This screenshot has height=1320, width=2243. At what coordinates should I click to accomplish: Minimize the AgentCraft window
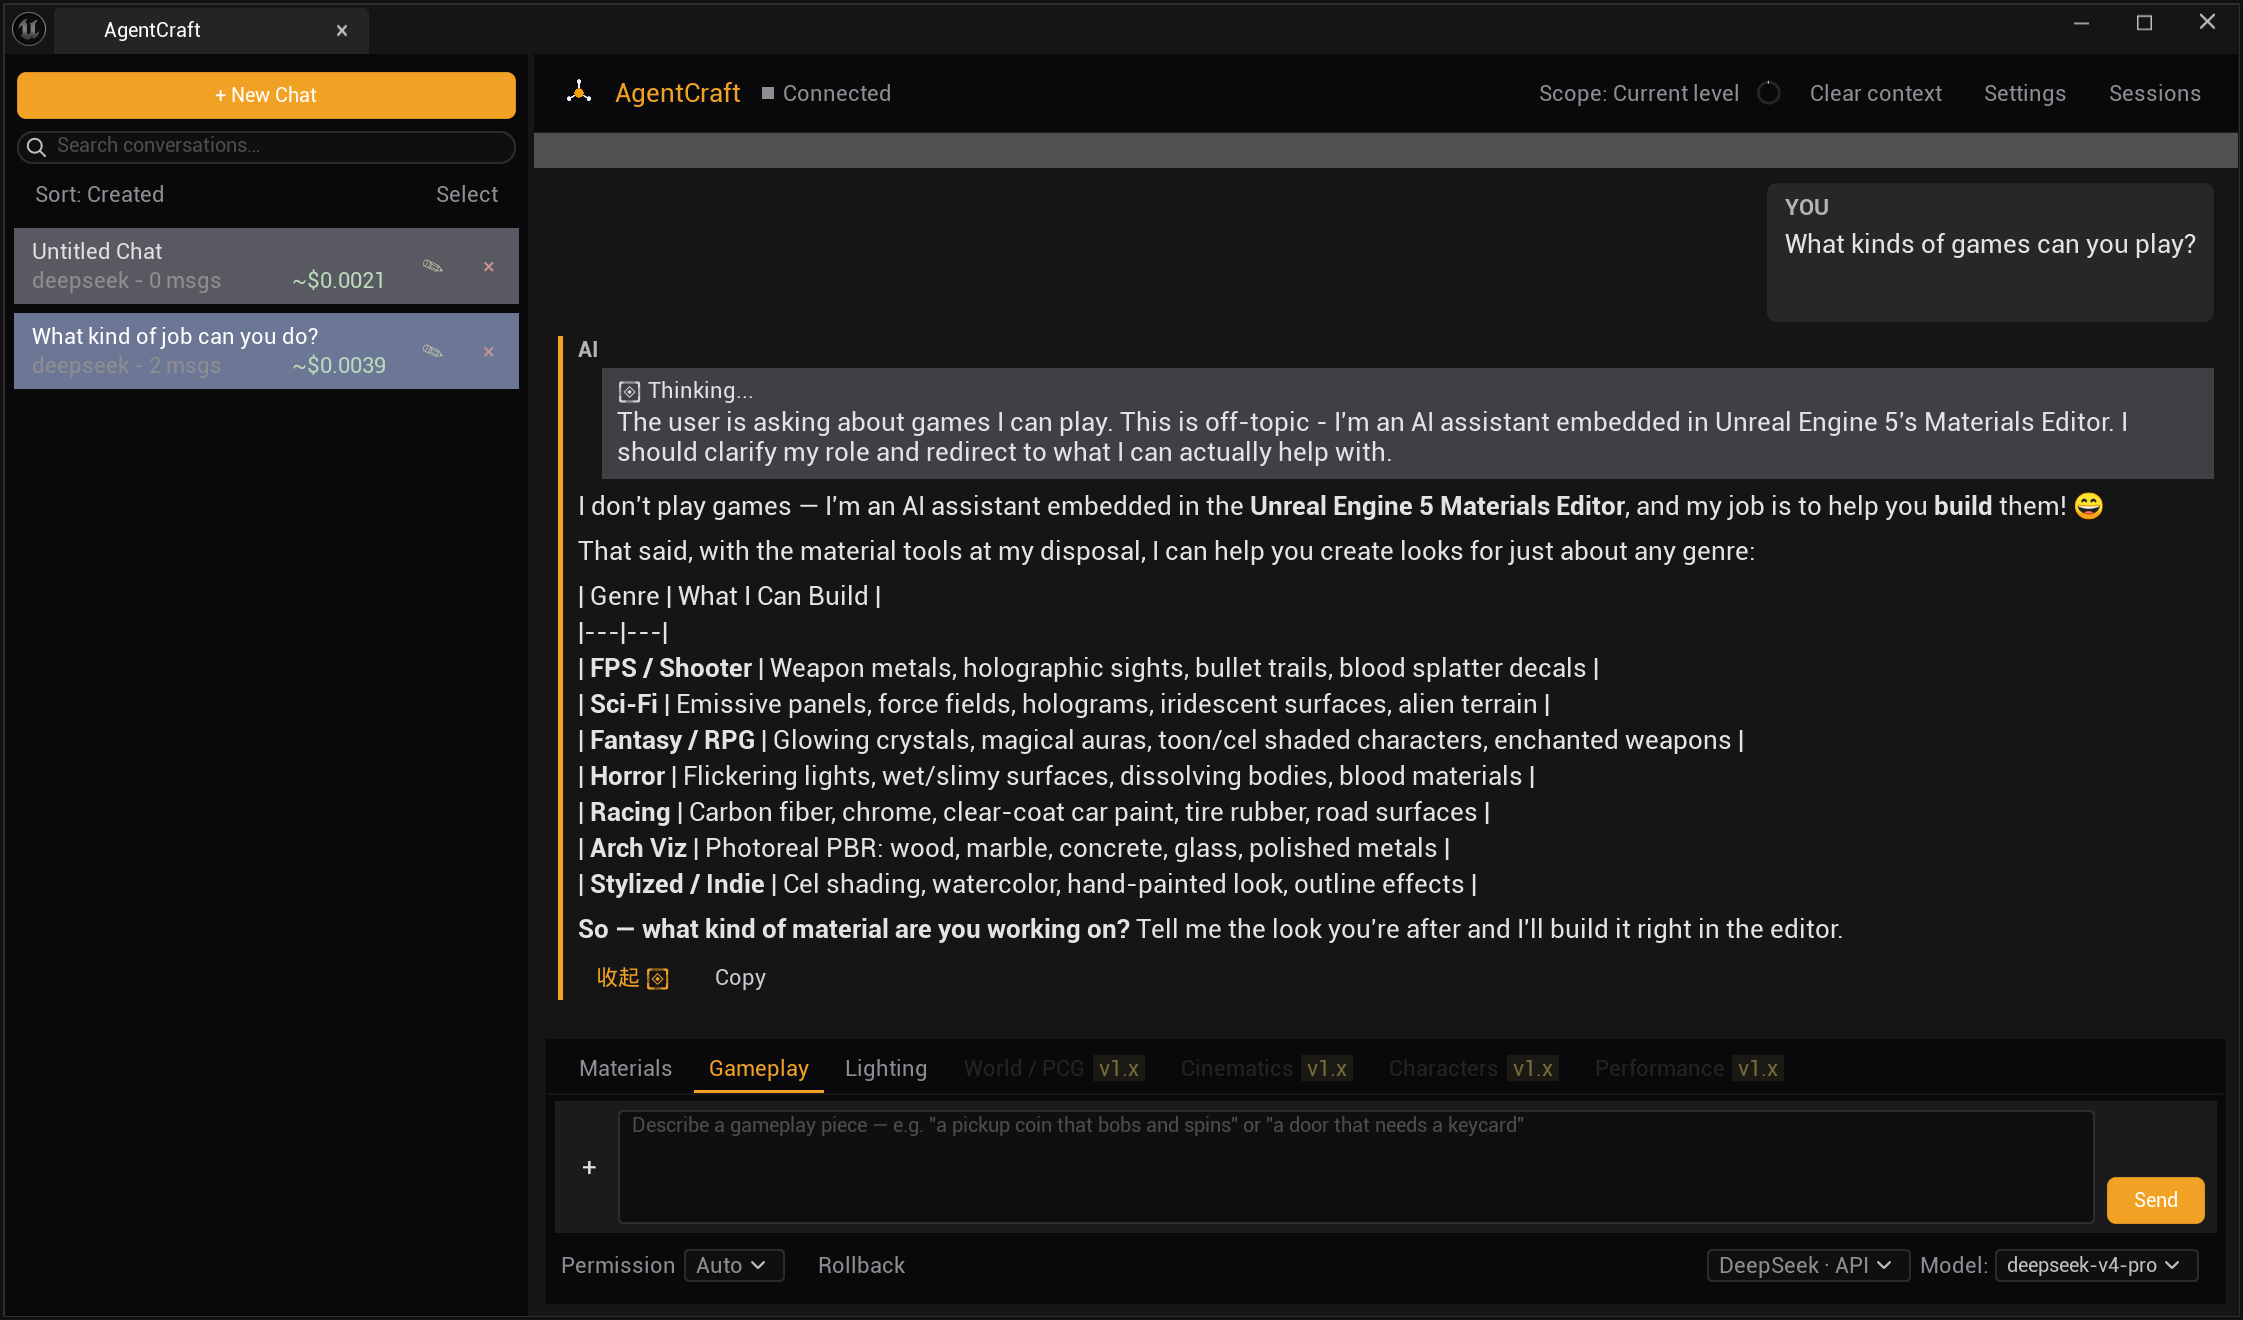click(2082, 23)
